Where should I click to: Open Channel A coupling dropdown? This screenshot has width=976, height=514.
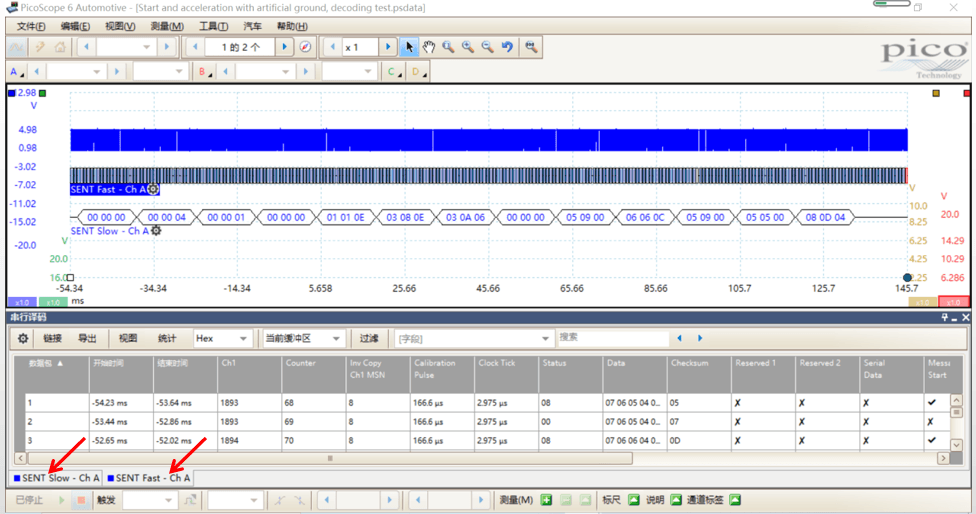pos(161,72)
